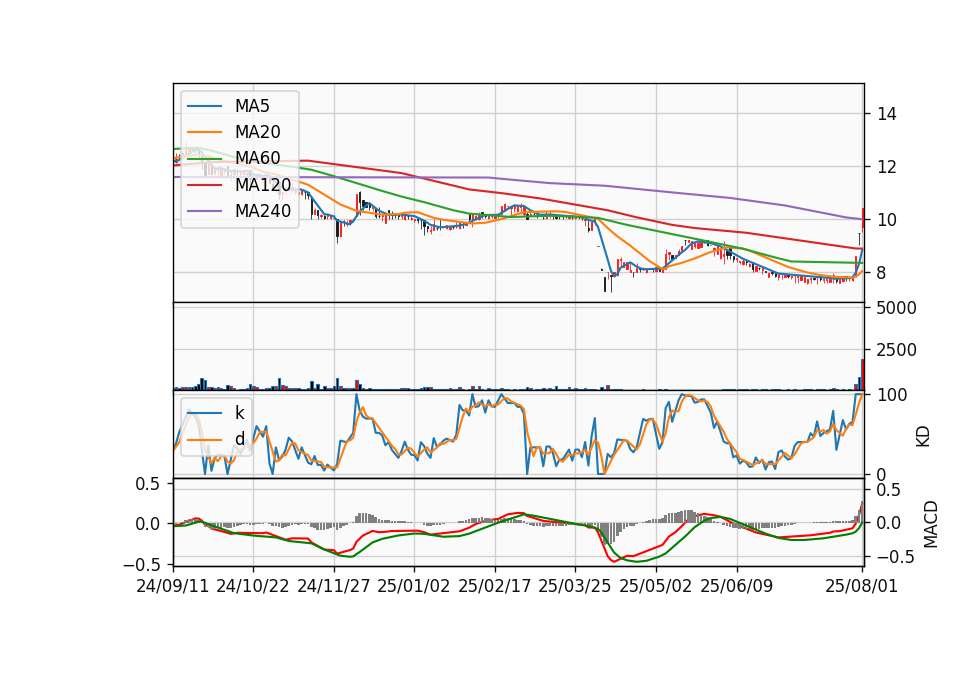Click the 25/03/25 date axis label
Image resolution: width=960 pixels, height=690 pixels.
(575, 586)
